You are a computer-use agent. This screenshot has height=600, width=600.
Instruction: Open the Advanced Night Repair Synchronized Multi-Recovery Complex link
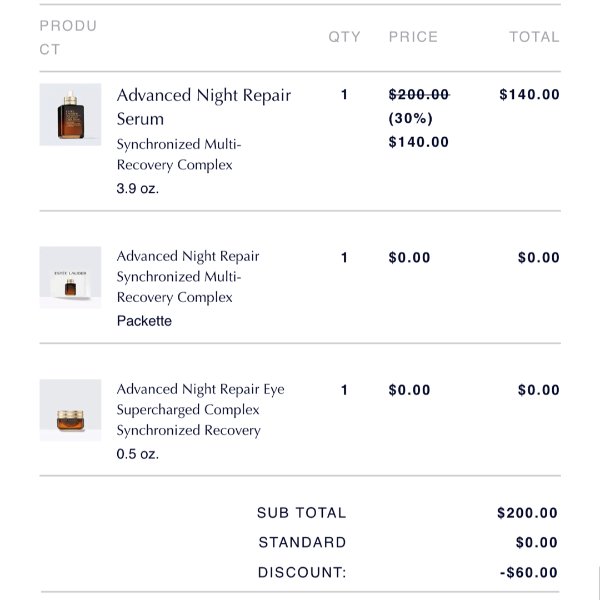[188, 277]
